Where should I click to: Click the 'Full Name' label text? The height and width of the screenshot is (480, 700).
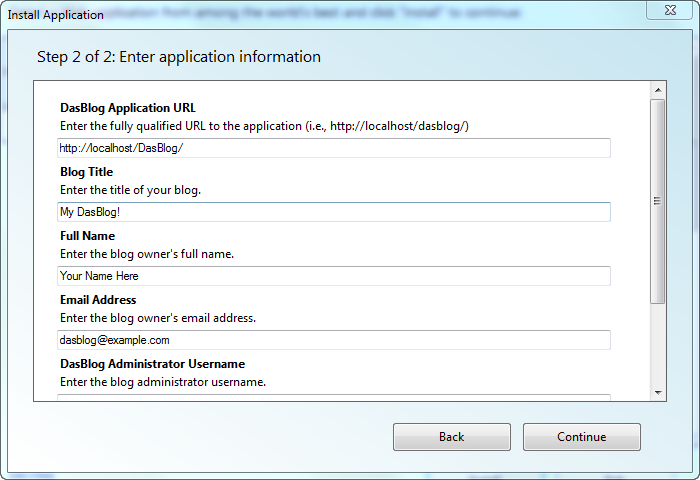point(87,236)
